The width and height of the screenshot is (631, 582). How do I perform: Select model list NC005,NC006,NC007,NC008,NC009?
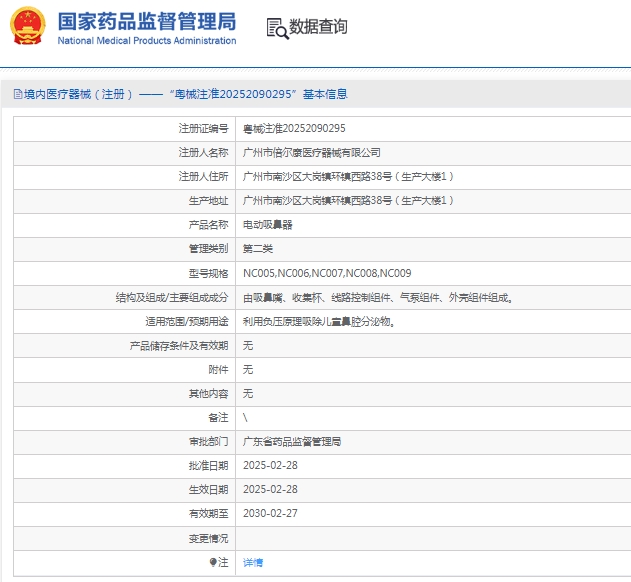pos(327,273)
